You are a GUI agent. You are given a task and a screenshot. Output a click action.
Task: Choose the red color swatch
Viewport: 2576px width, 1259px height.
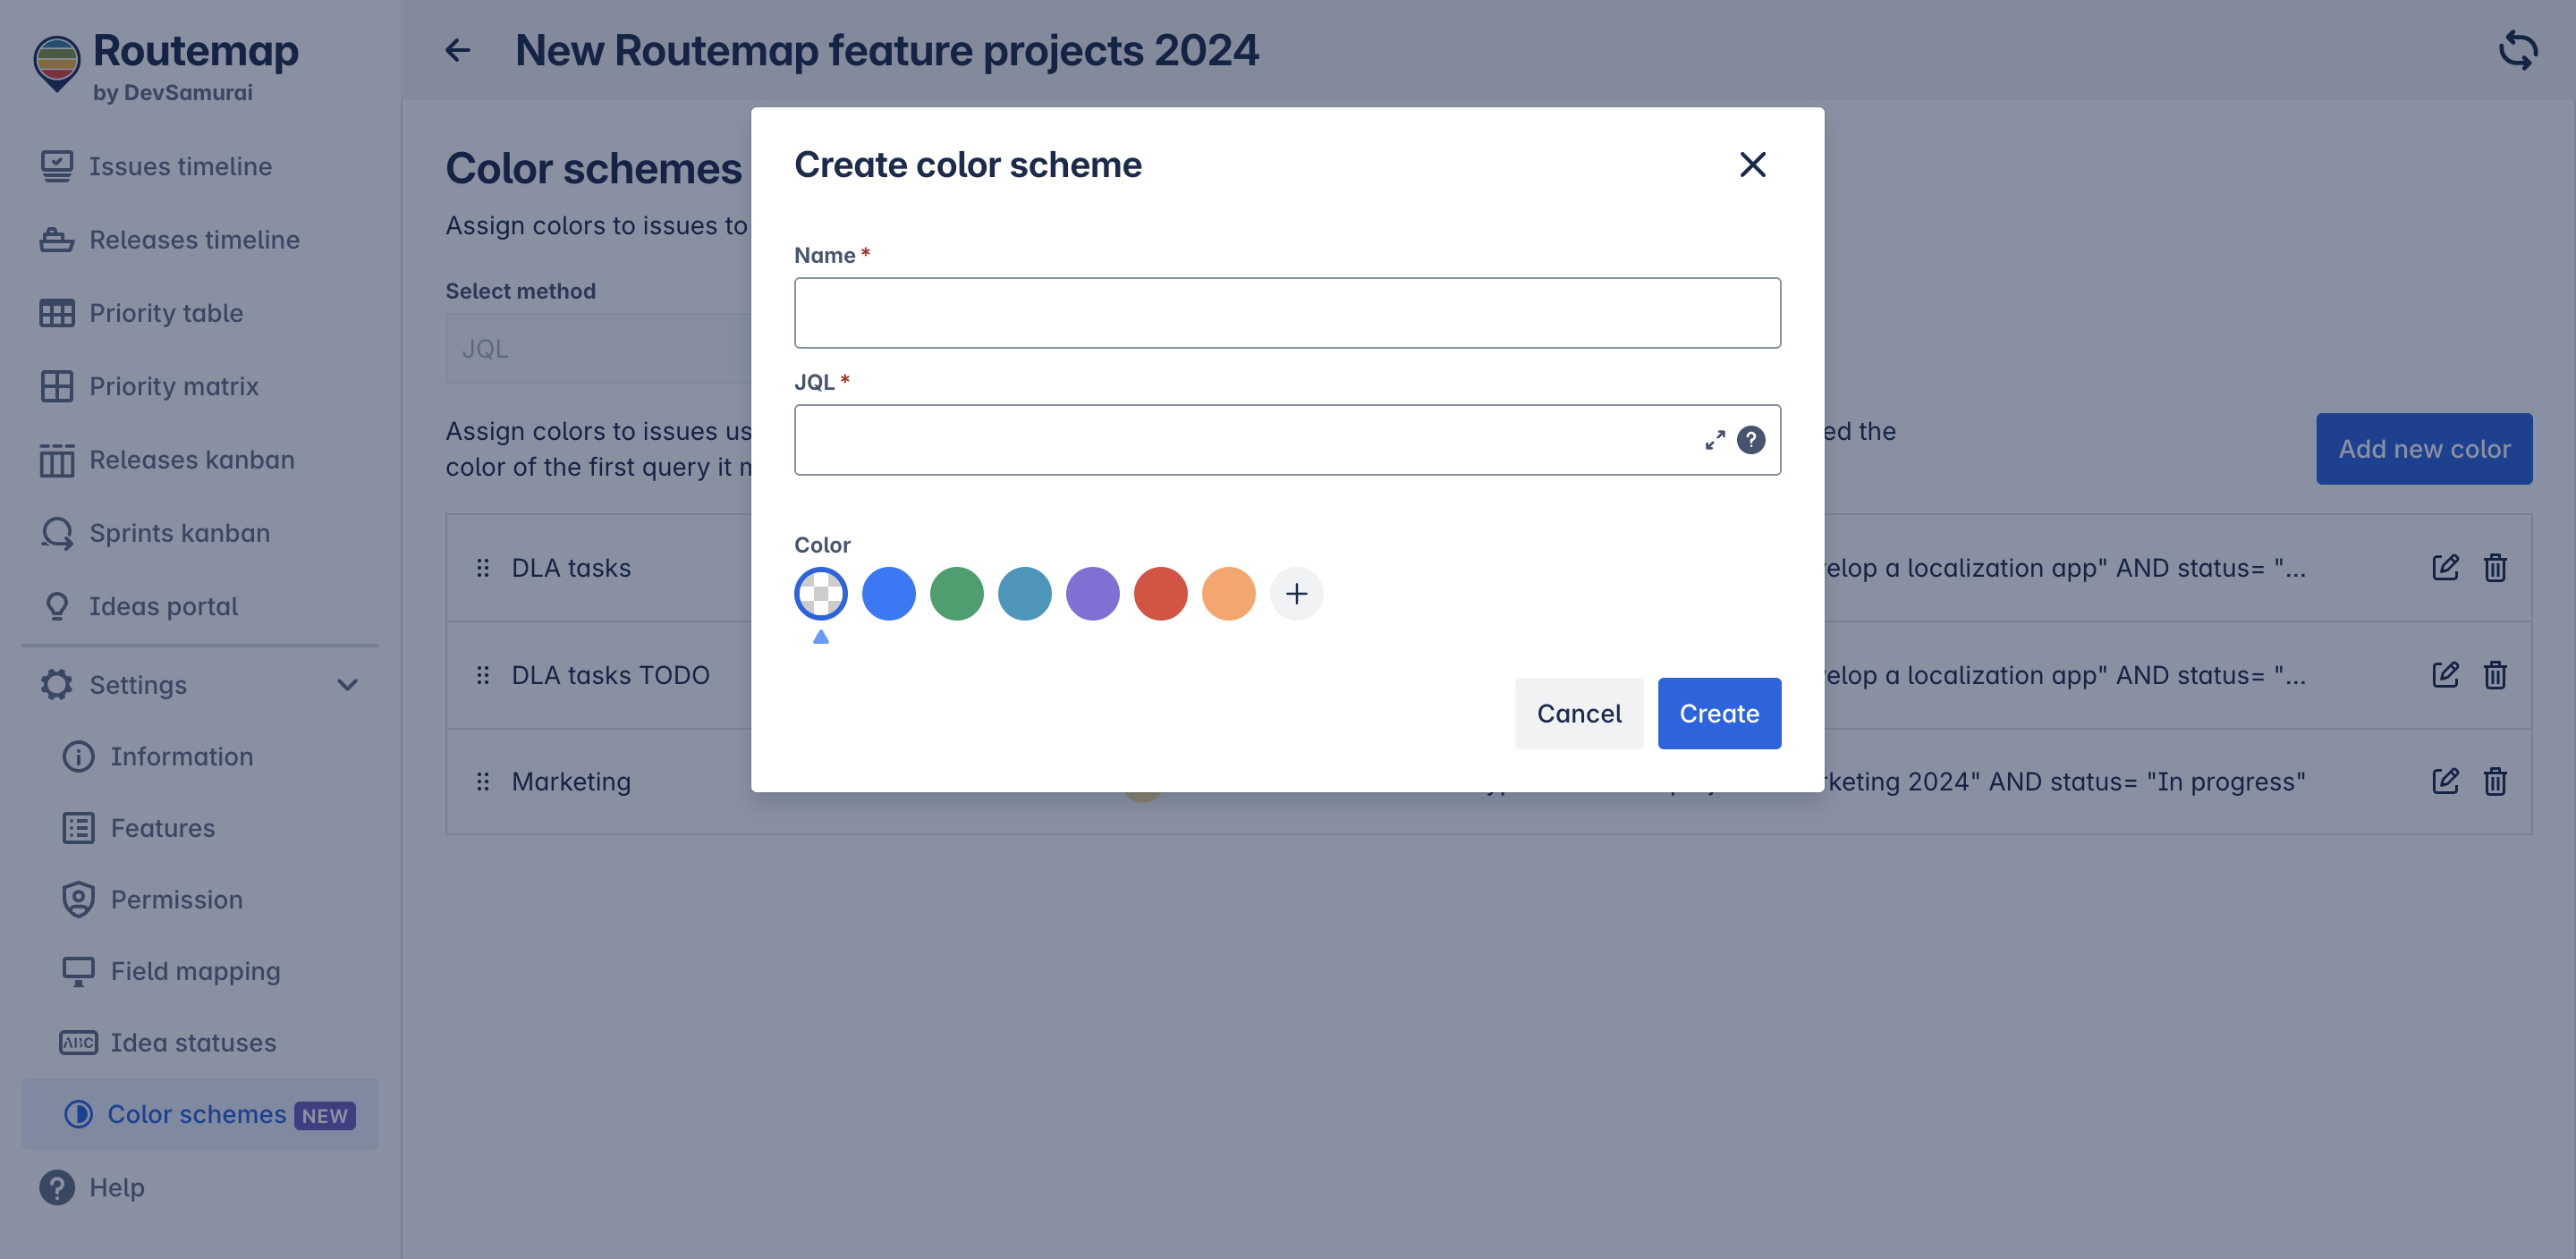(x=1160, y=594)
